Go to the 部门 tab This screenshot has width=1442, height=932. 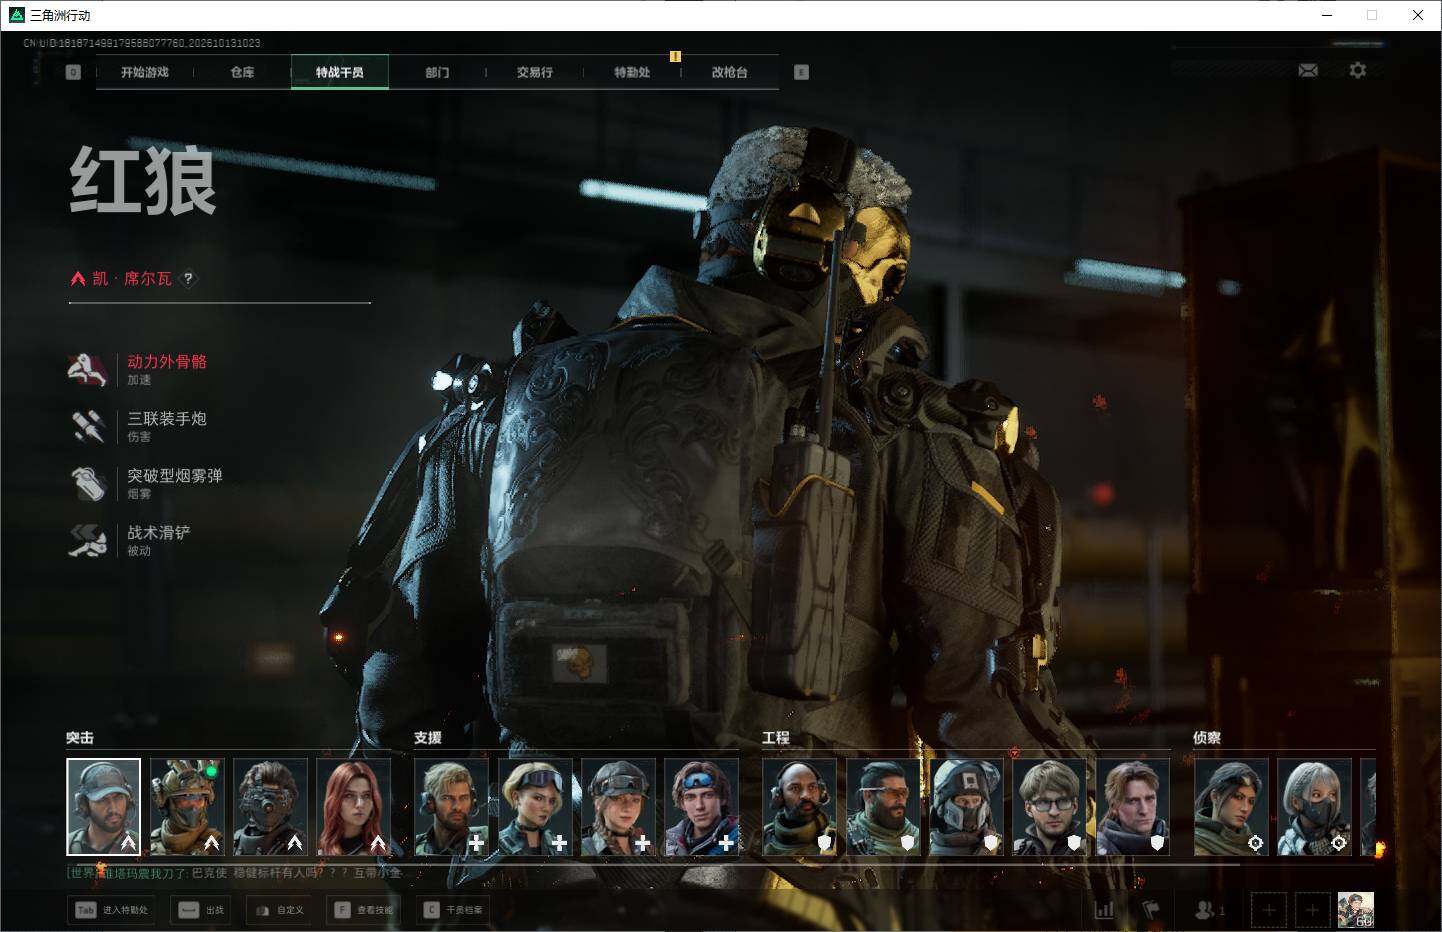point(437,72)
